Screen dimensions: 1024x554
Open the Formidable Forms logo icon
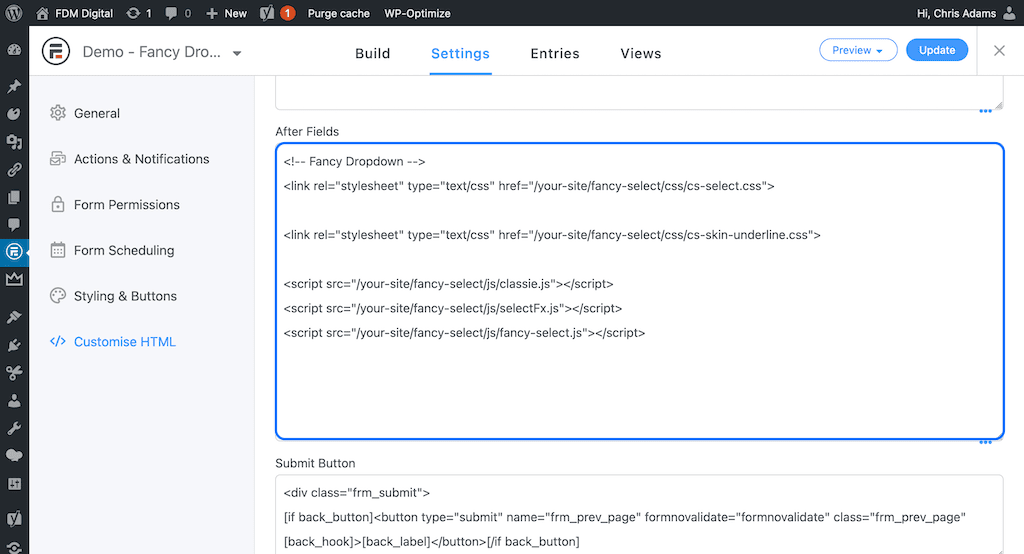[56, 51]
